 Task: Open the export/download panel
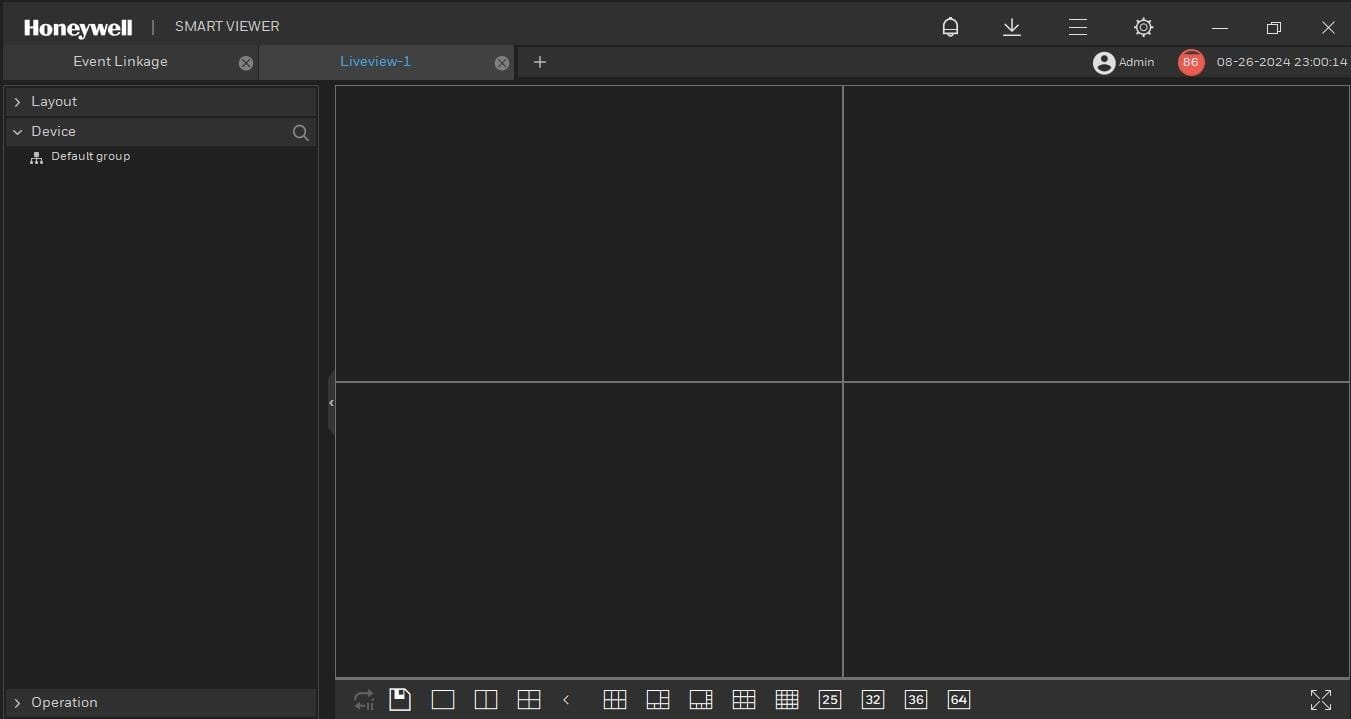pyautogui.click(x=1012, y=27)
